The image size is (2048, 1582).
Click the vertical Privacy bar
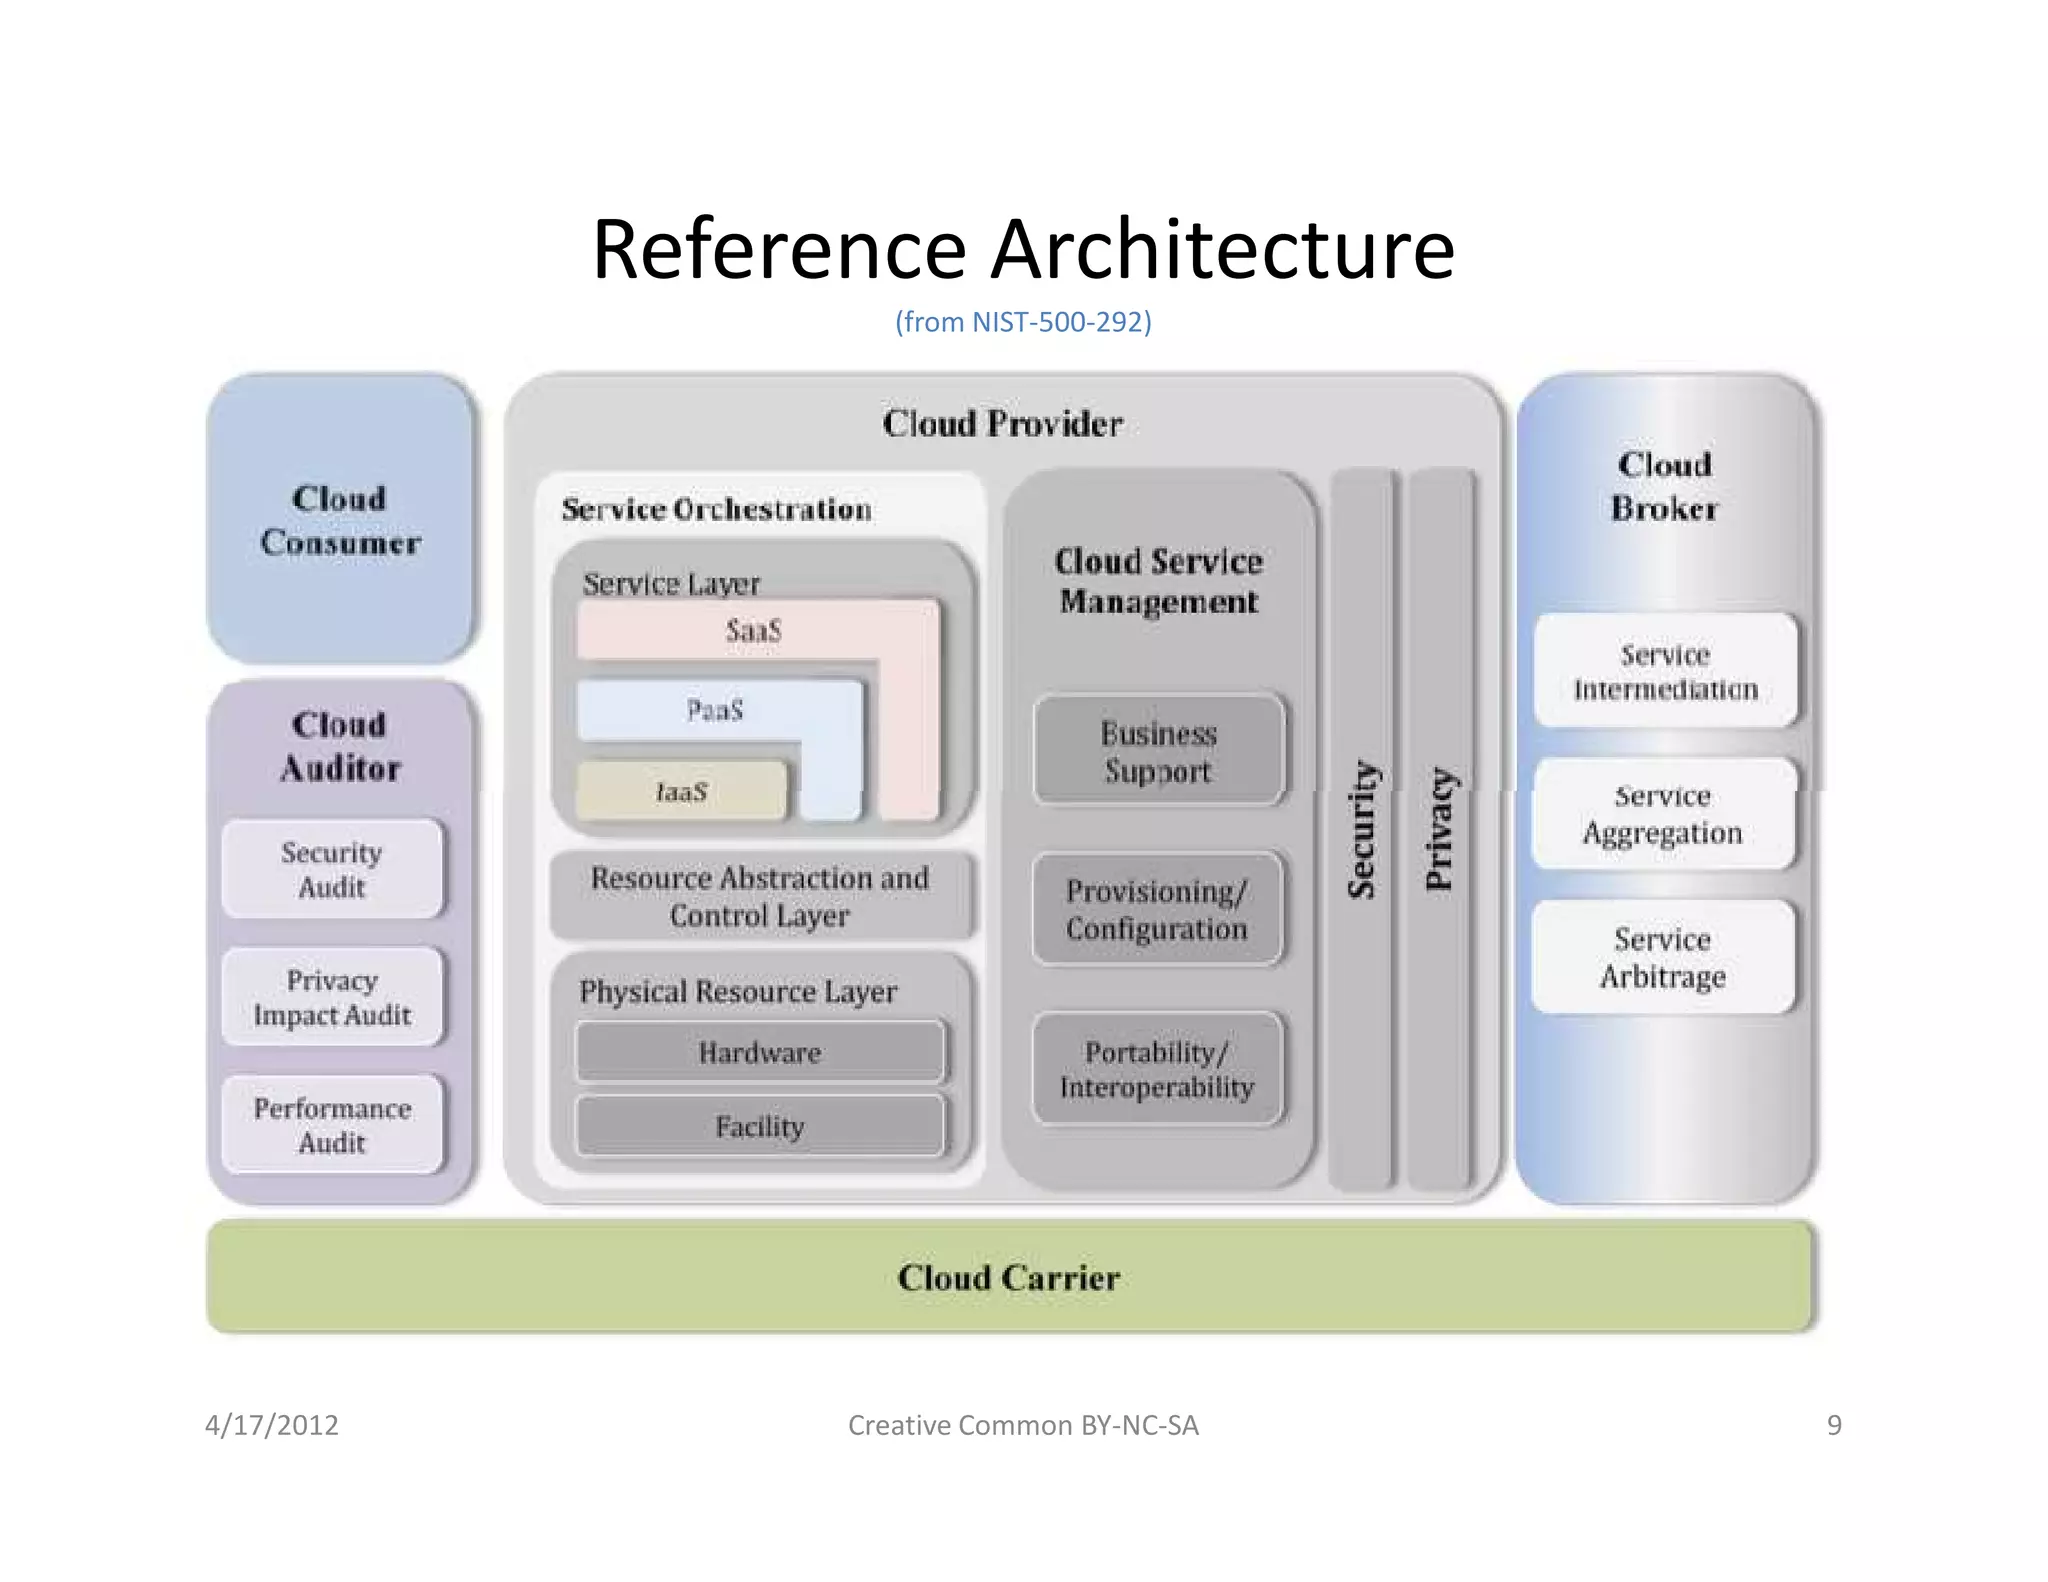coord(1440,830)
